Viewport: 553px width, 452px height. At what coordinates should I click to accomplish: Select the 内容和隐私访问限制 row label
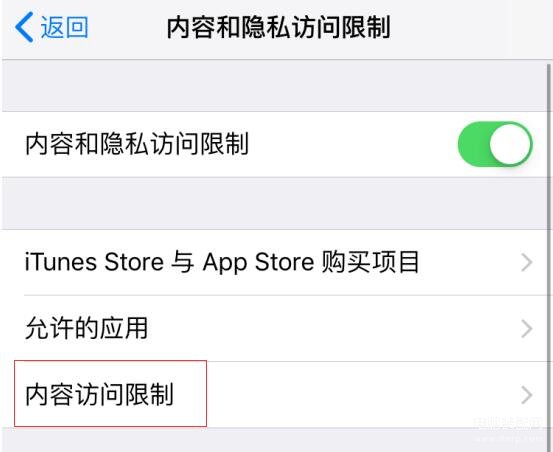click(137, 144)
